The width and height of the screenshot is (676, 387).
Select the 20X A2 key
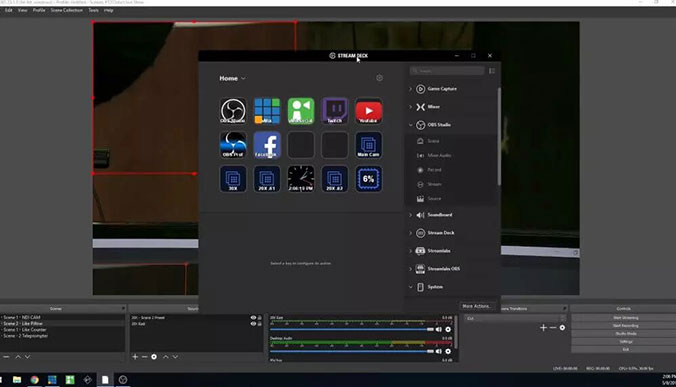[335, 178]
